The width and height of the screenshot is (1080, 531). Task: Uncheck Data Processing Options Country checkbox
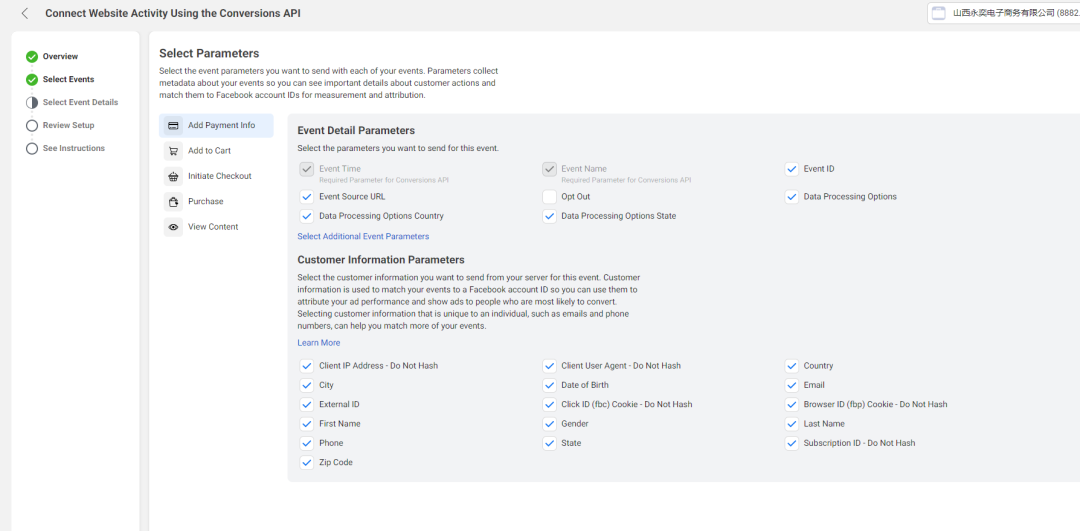307,216
